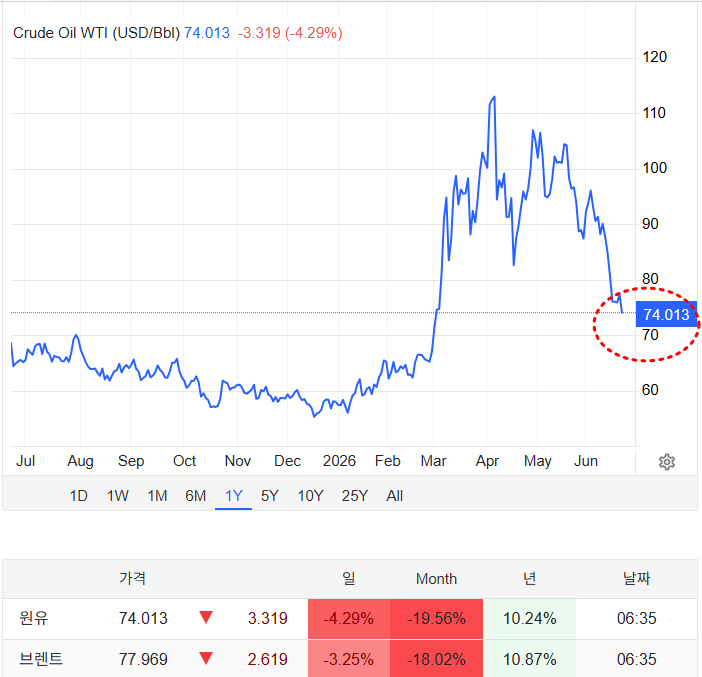This screenshot has width=702, height=677.
Task: Click the blue 74.013 price label
Action: pyautogui.click(x=666, y=314)
